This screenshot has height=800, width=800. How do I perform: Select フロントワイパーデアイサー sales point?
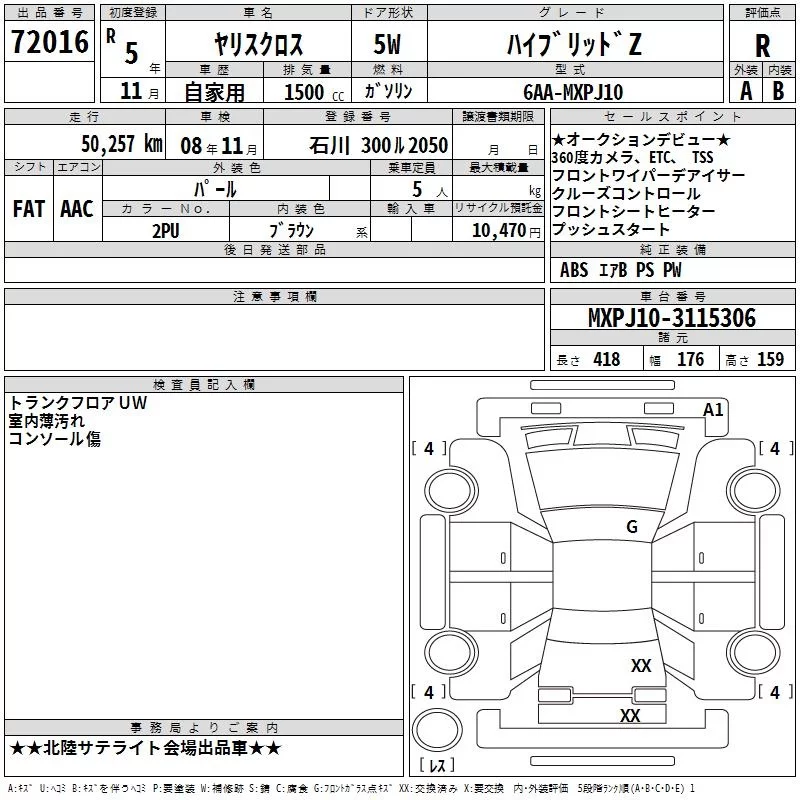(x=648, y=176)
